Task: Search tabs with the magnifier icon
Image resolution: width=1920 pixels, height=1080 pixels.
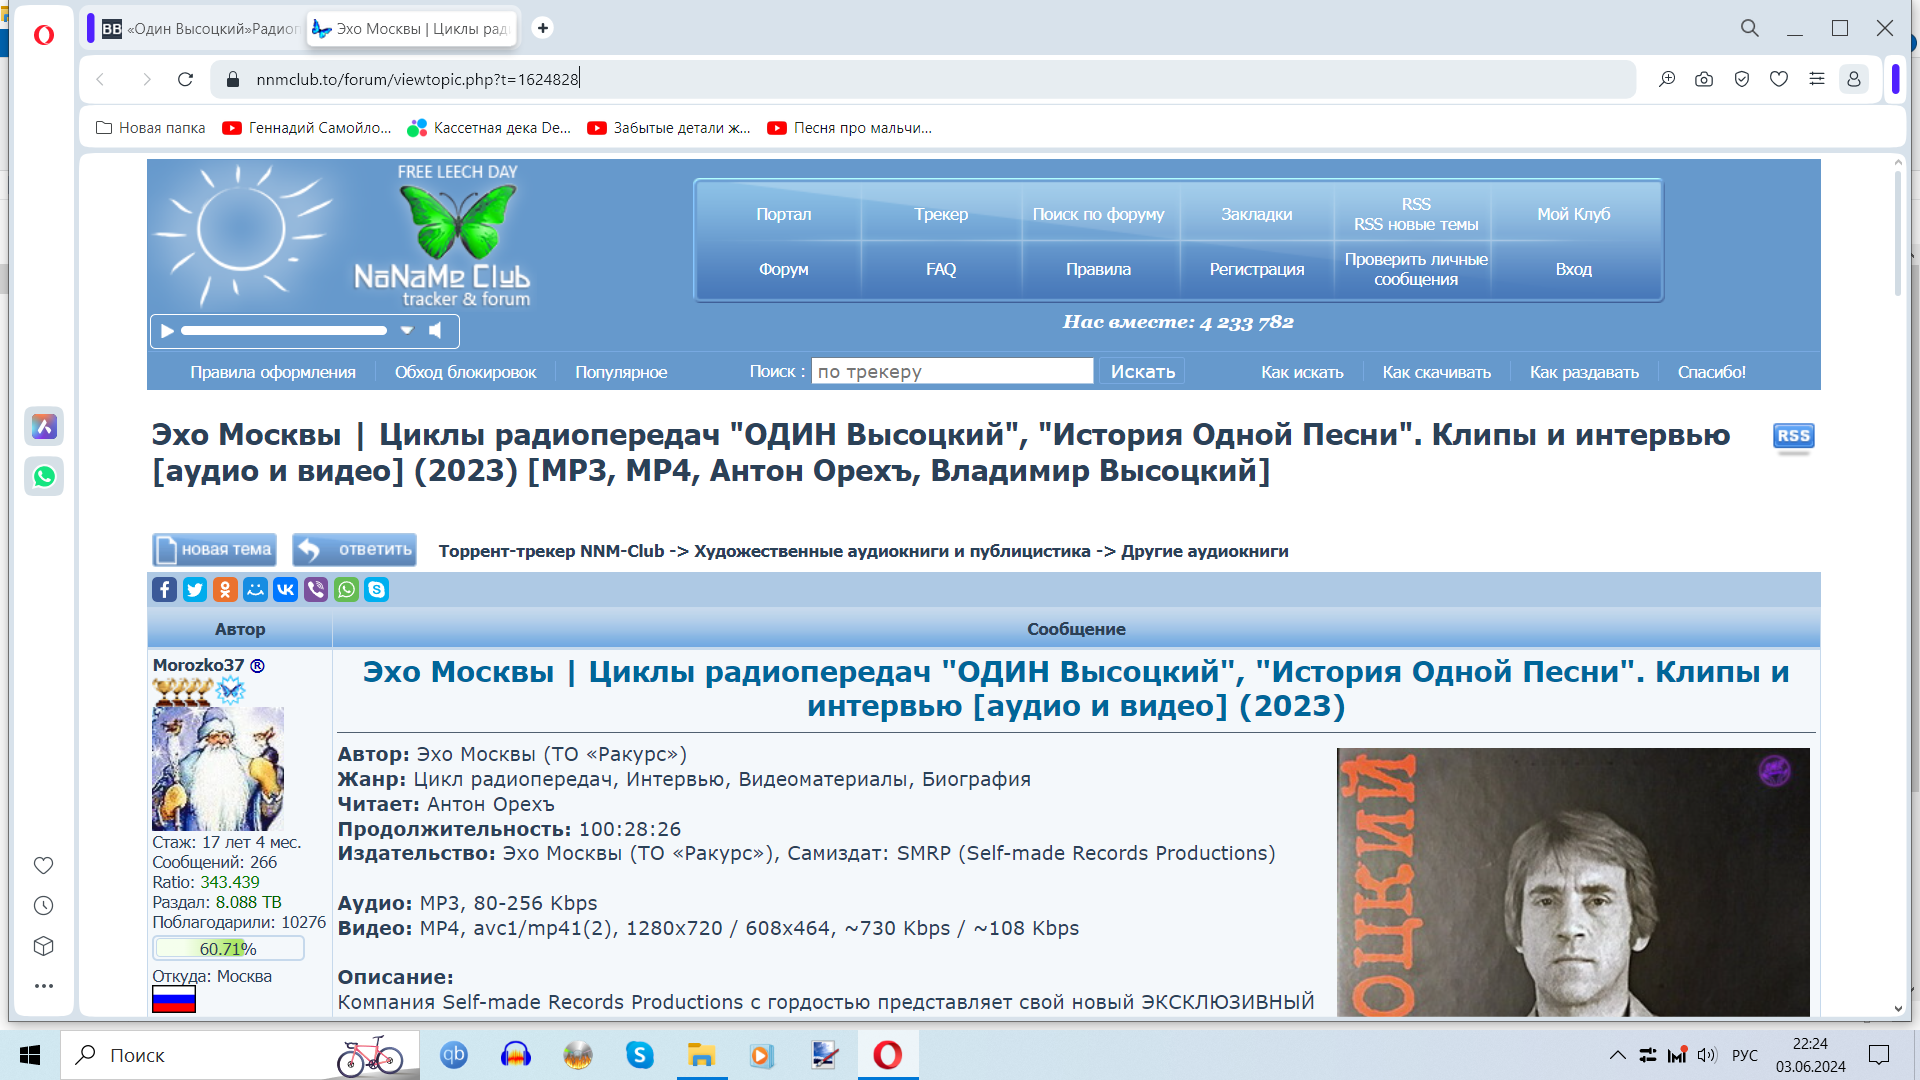Action: click(1750, 28)
